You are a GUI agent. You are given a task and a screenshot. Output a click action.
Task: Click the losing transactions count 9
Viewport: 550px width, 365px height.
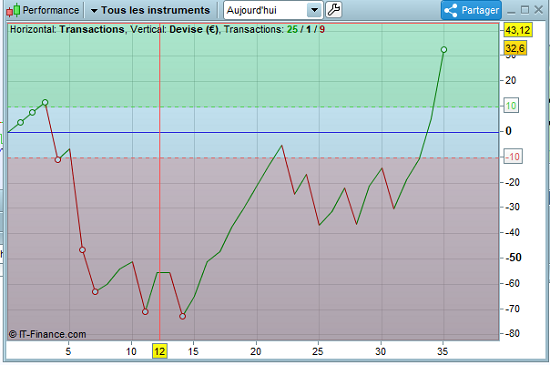[x=322, y=29]
